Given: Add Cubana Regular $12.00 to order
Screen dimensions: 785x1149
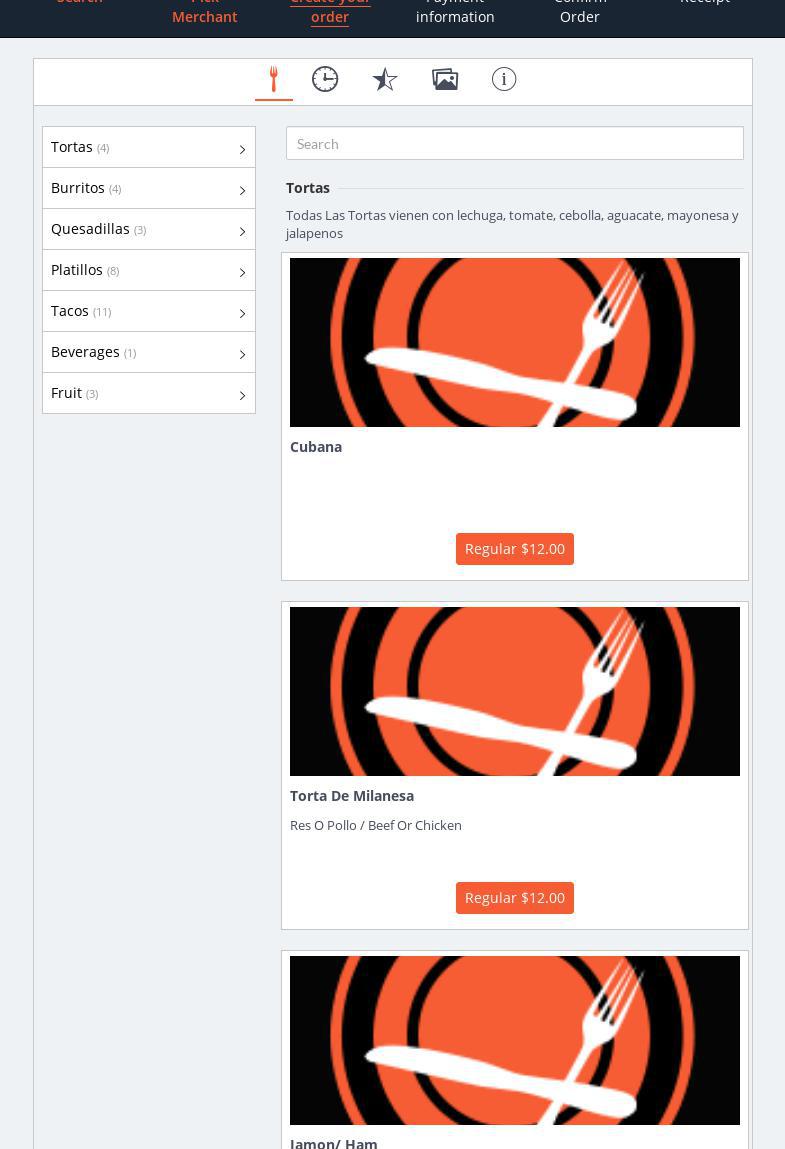Looking at the screenshot, I should pos(514,549).
